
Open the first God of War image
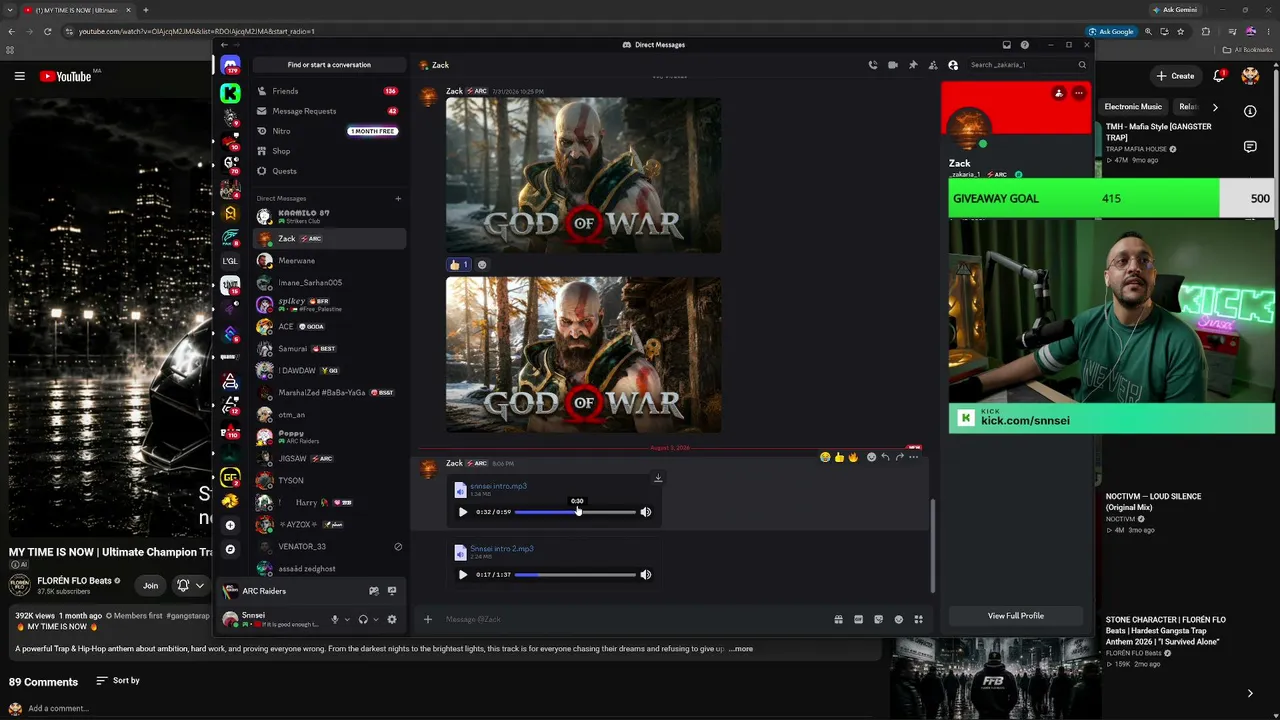point(583,175)
